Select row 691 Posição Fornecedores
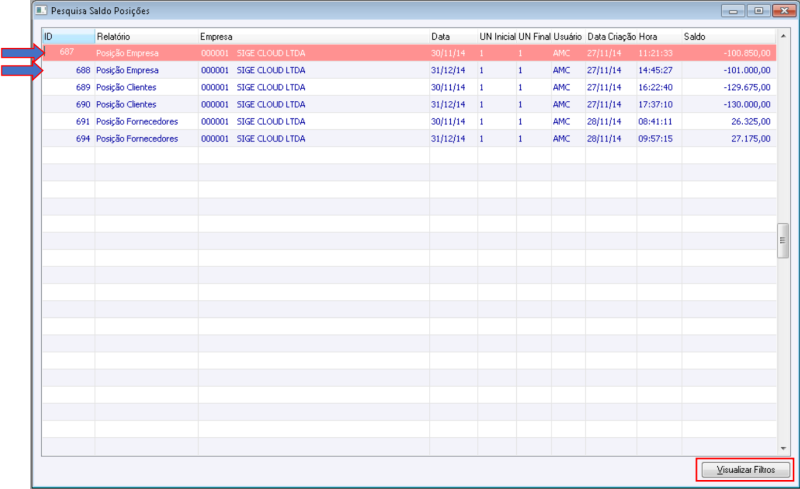800x489 pixels. pyautogui.click(x=409, y=121)
